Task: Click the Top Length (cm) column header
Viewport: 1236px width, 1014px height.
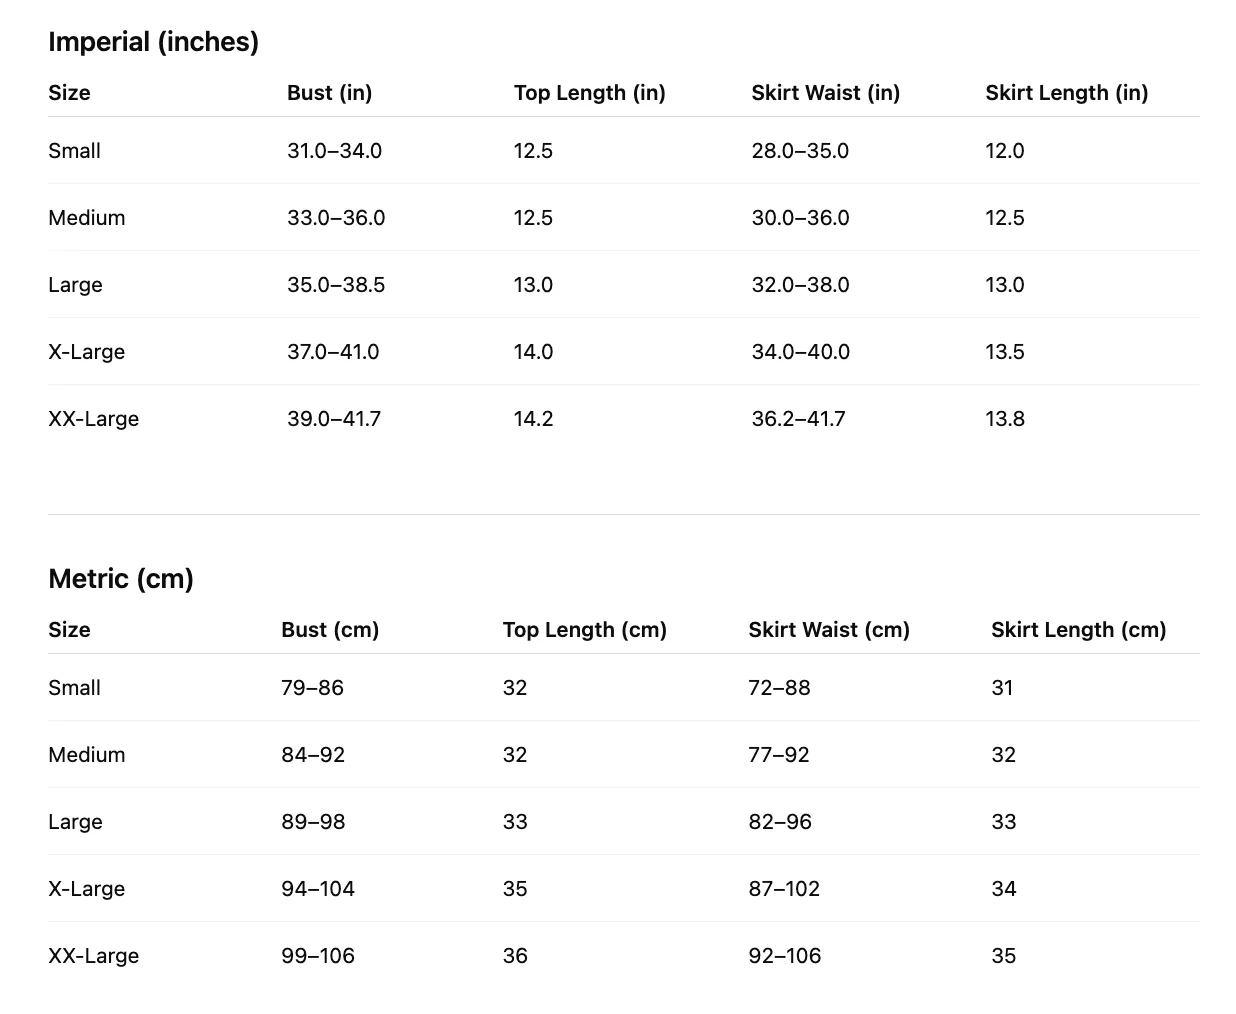Action: tap(584, 630)
